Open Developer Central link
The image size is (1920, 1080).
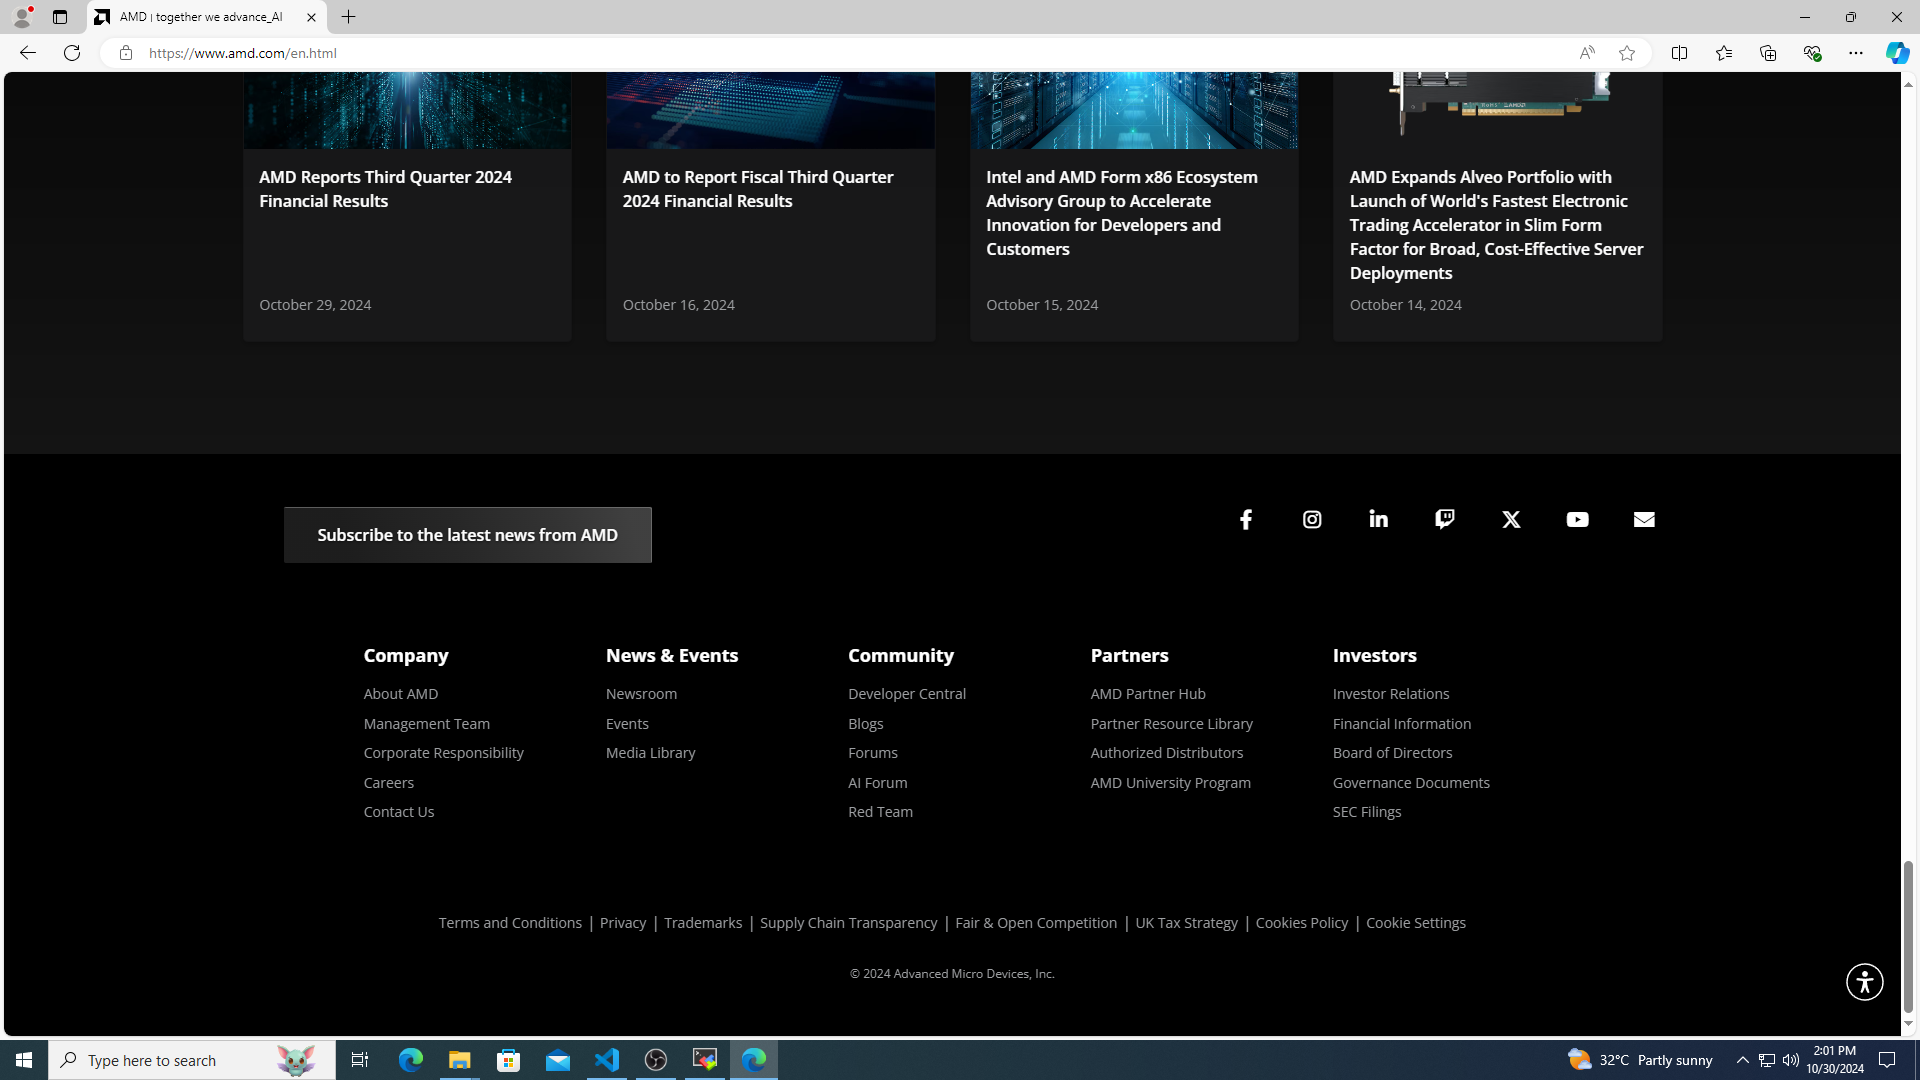[x=907, y=694]
